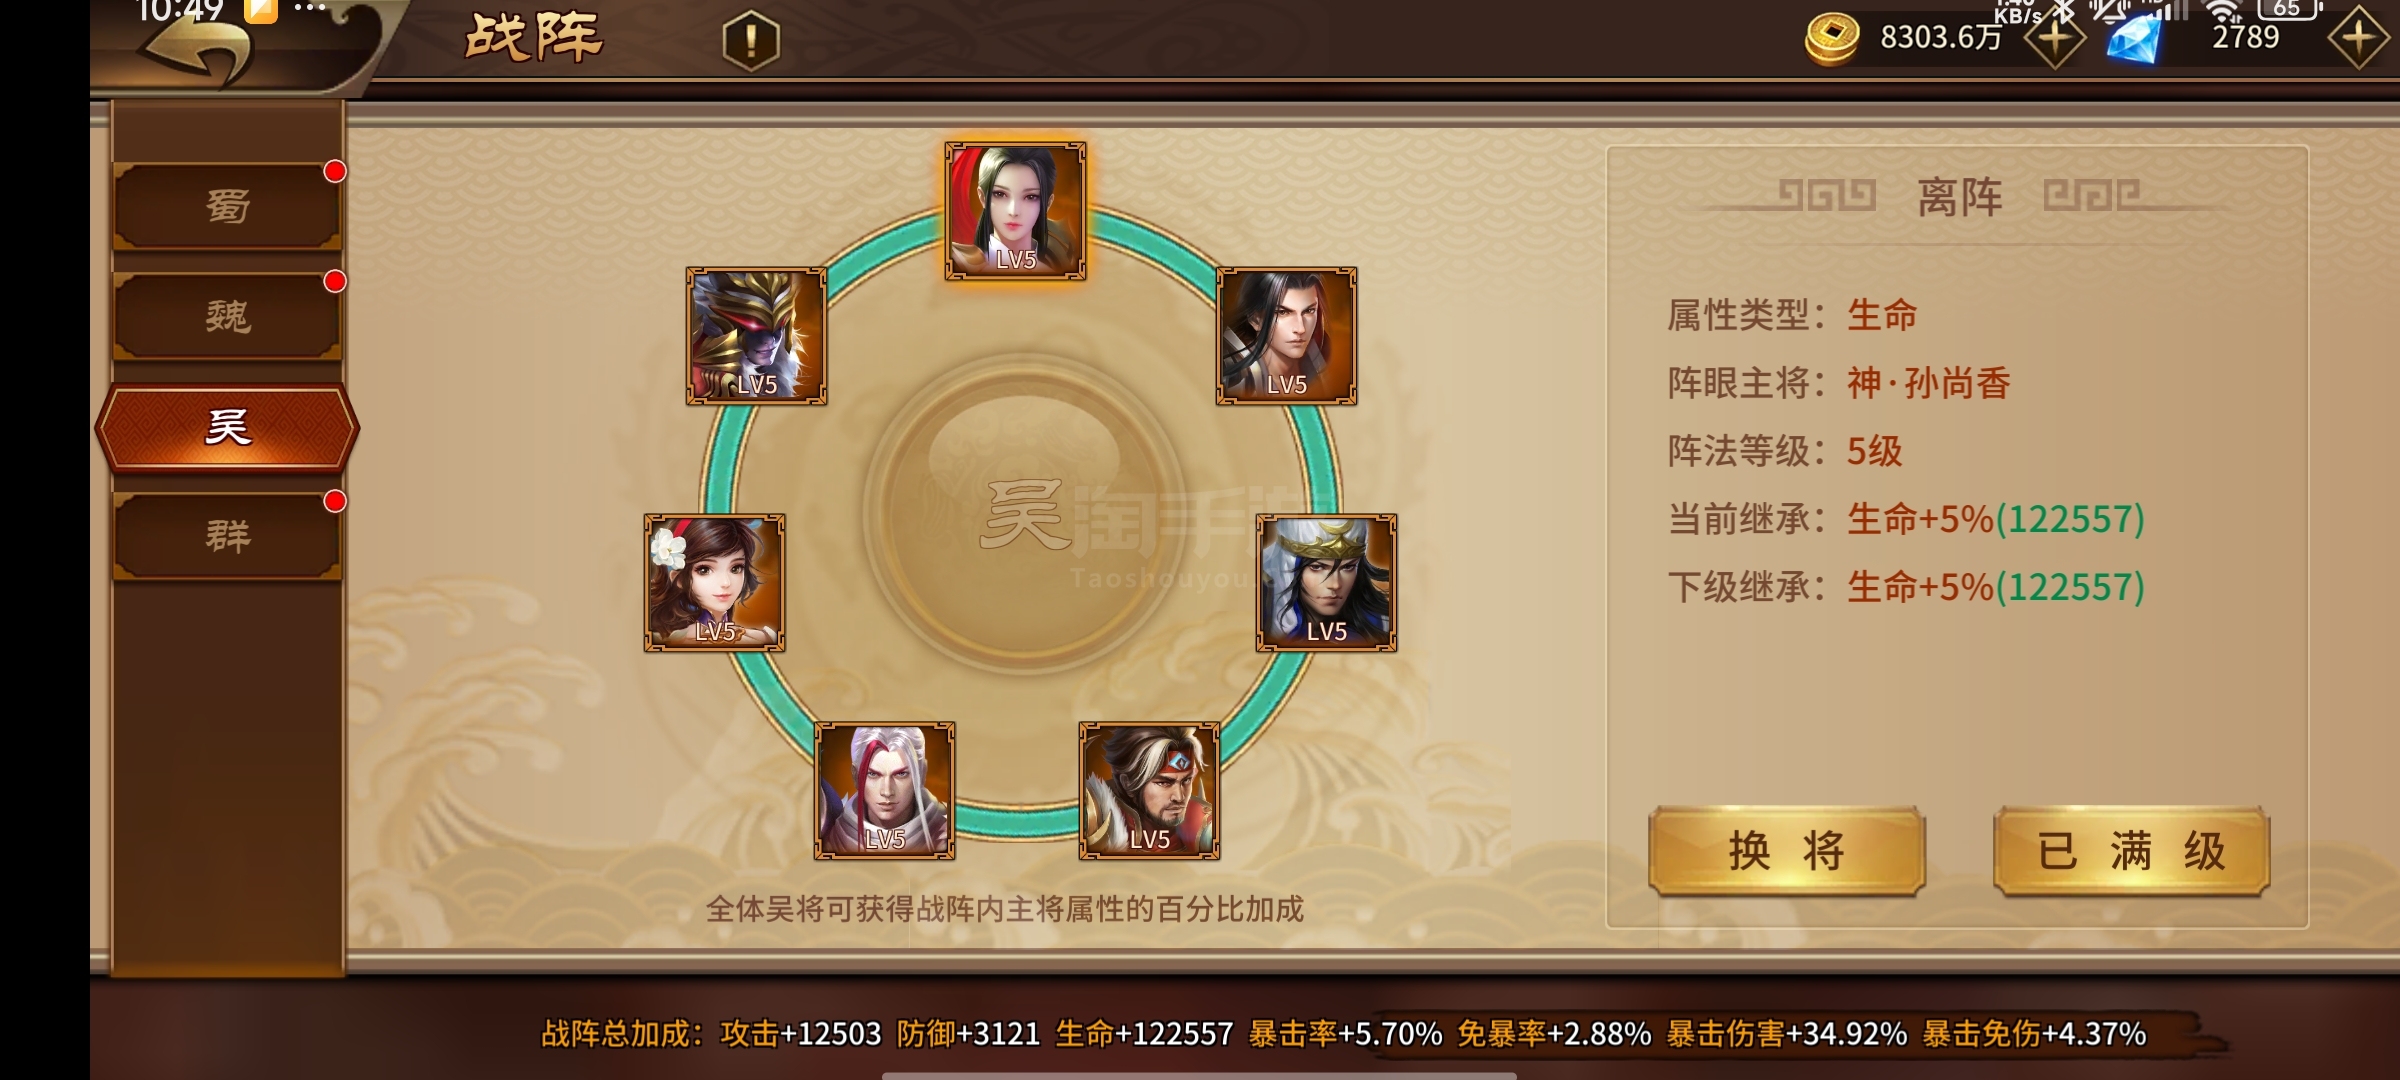Select the top female hero portrait

[1015, 210]
